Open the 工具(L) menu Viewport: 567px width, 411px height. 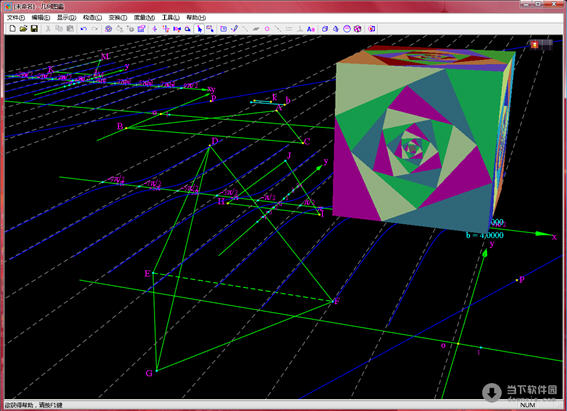pos(171,17)
